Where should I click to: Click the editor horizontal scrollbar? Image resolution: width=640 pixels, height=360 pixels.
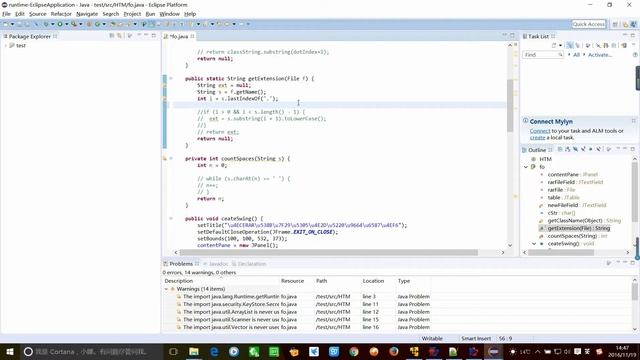329,252
